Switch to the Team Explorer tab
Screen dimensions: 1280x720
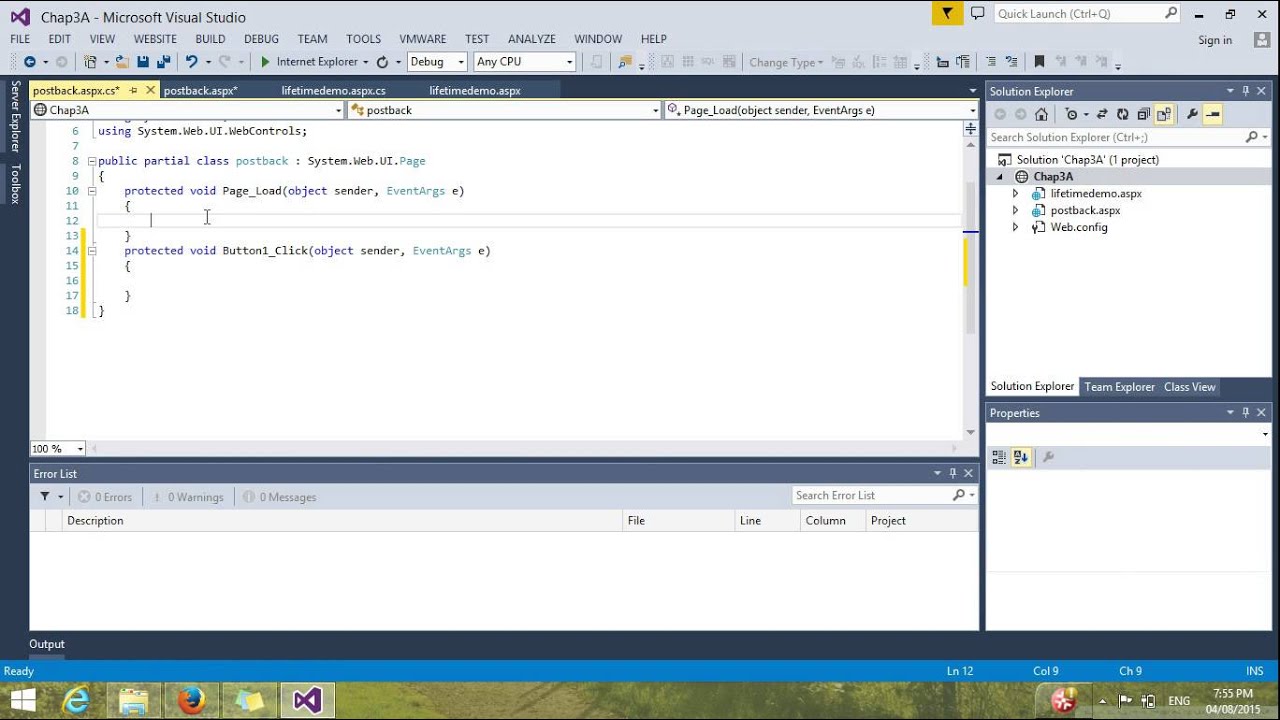(1119, 387)
